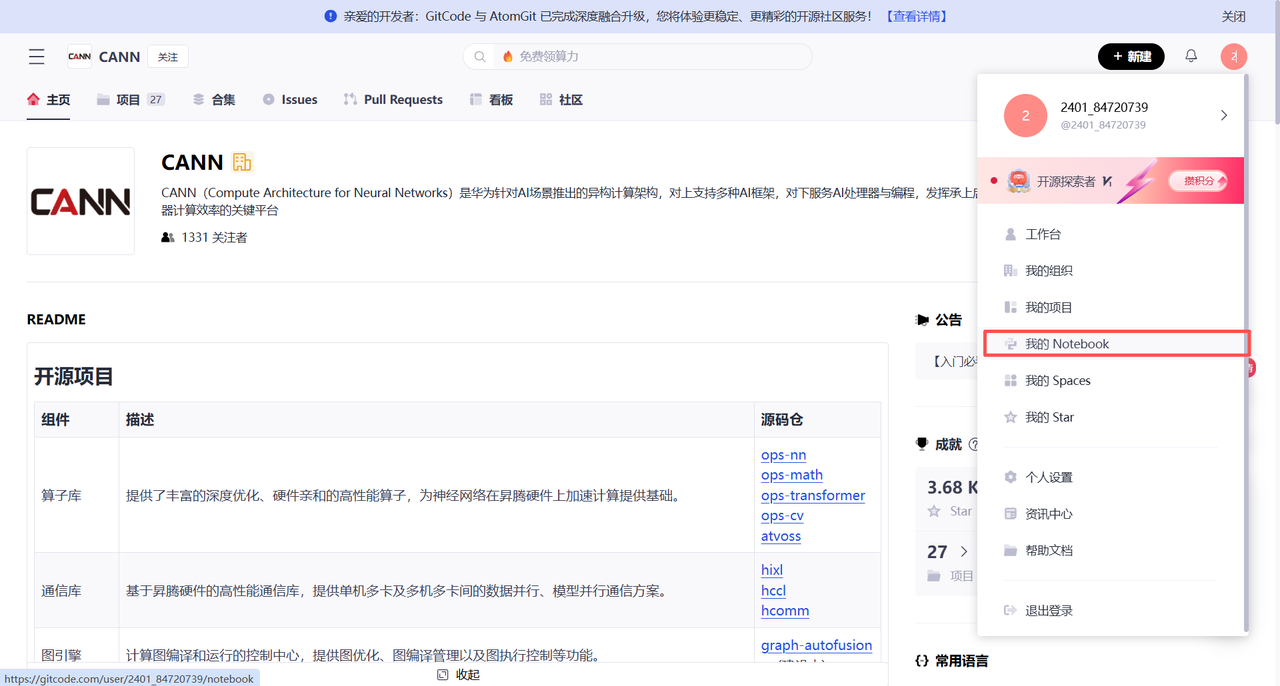Click the search magnifier icon
The height and width of the screenshot is (686, 1280).
click(x=481, y=57)
